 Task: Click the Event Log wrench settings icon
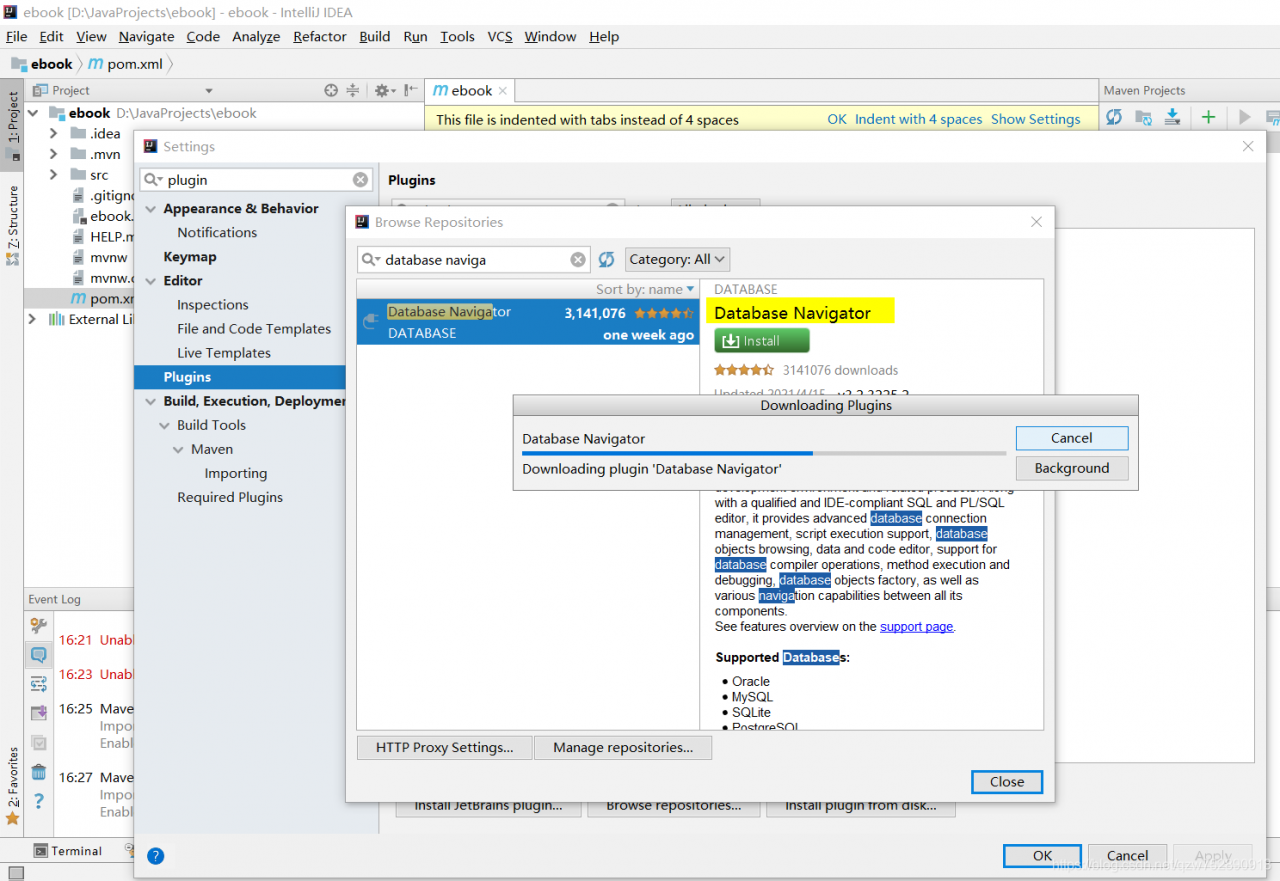[38, 626]
